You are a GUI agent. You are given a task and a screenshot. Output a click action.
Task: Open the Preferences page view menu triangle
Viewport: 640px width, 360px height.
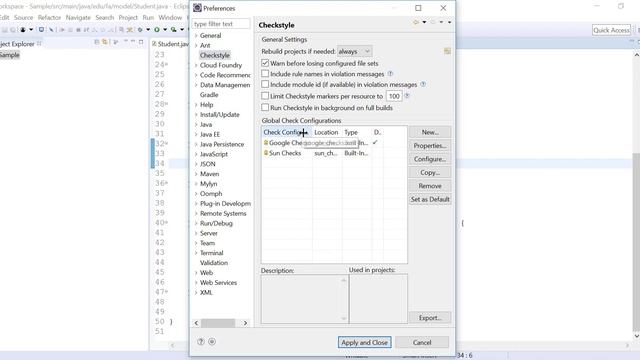(449, 22)
